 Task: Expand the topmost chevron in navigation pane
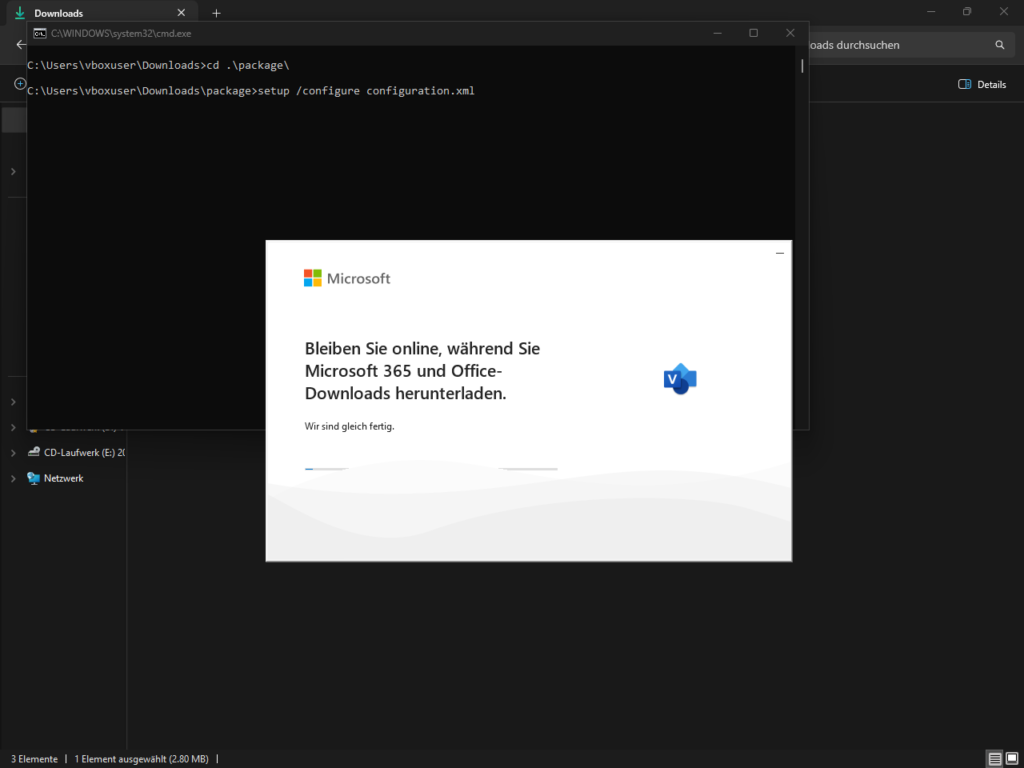13,172
